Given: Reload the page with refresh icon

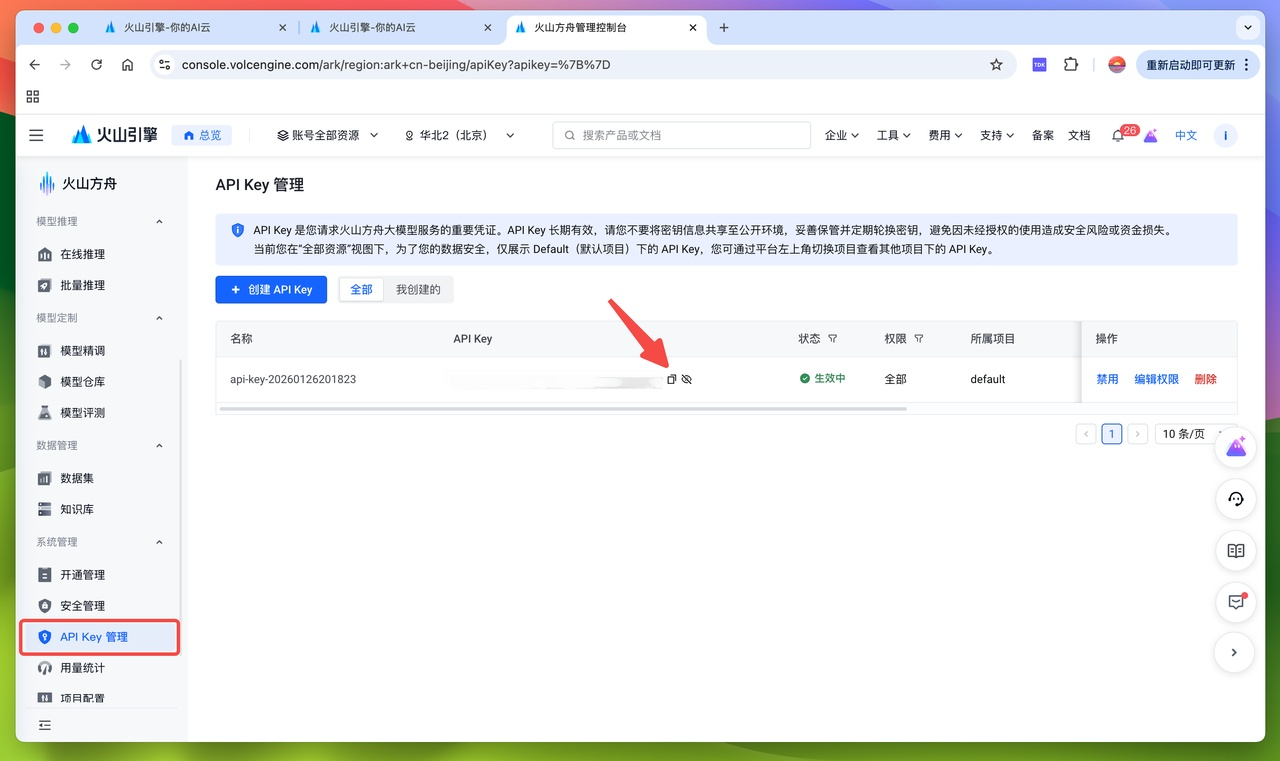Looking at the screenshot, I should tap(96, 64).
